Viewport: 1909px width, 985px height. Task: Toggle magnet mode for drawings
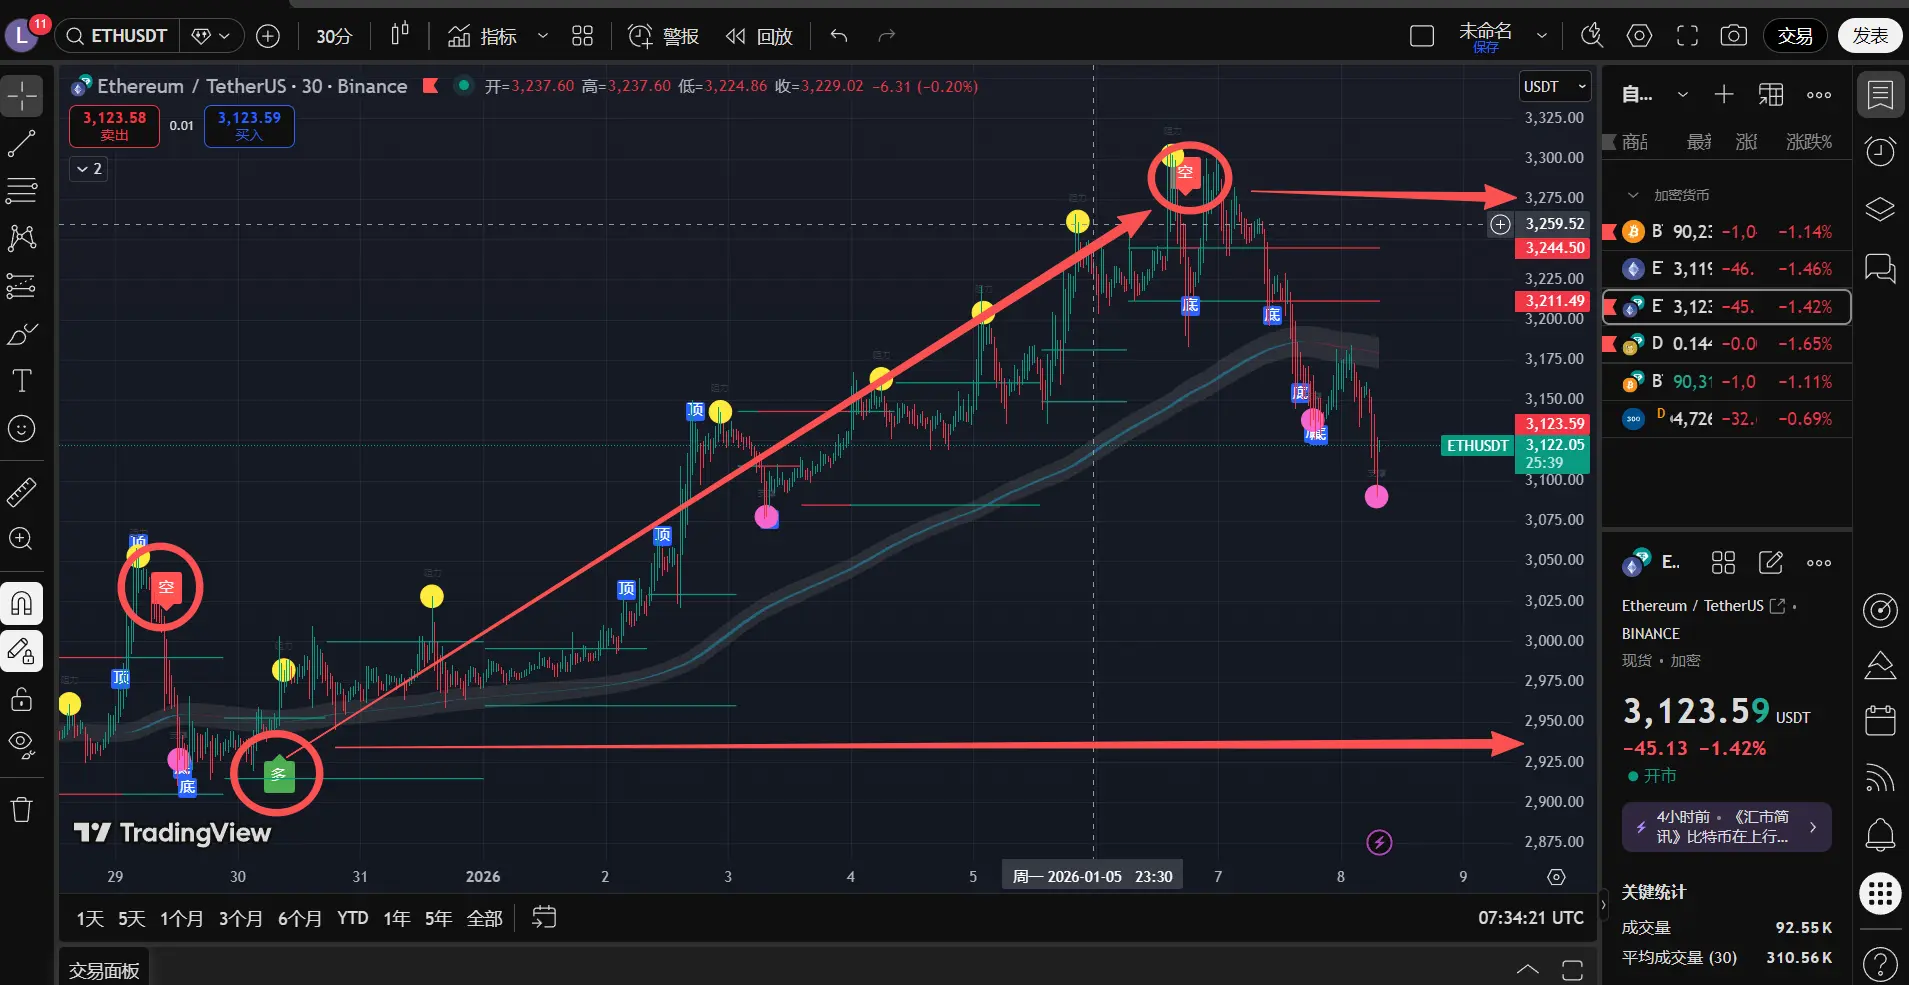pos(22,603)
